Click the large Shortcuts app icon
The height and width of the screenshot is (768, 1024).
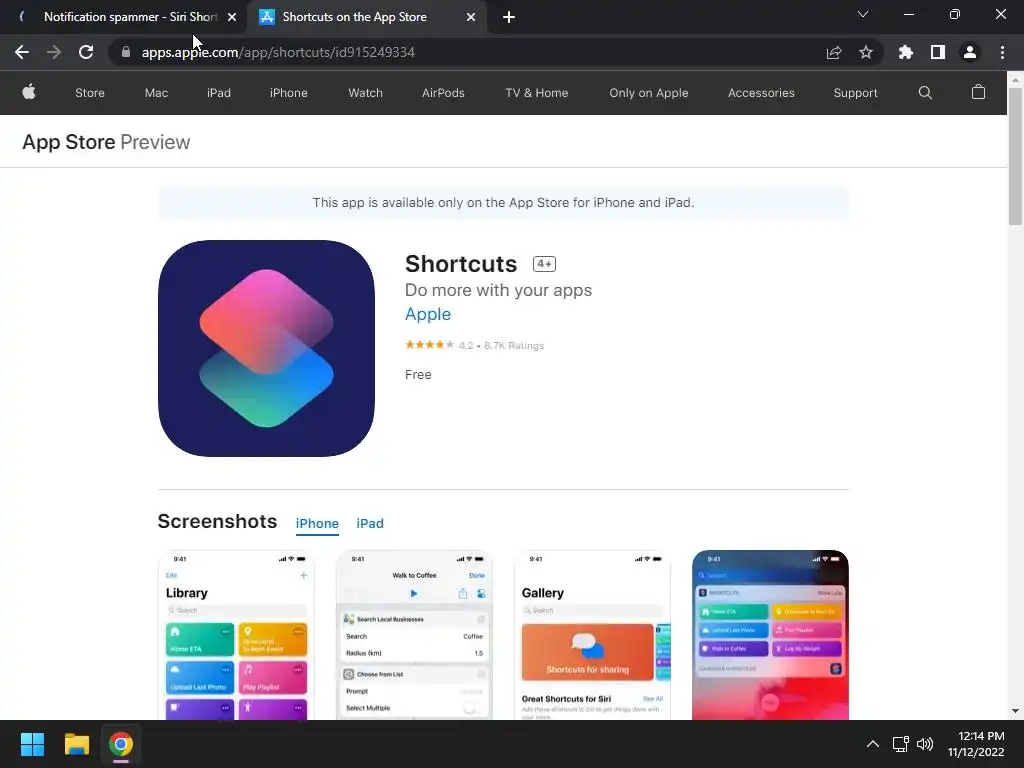tap(266, 348)
